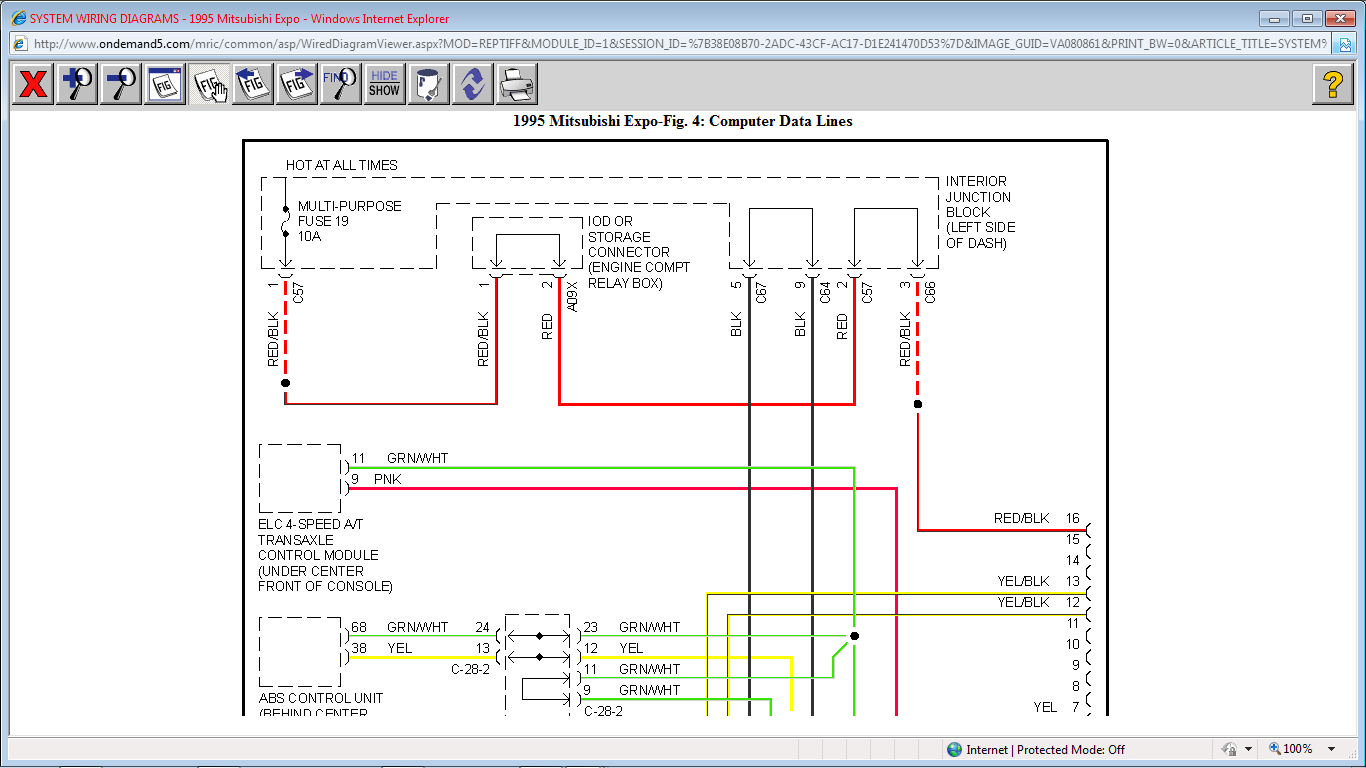This screenshot has width=1366, height=768.
Task: Zoom out with the minus magnifier icon
Action: pos(121,84)
